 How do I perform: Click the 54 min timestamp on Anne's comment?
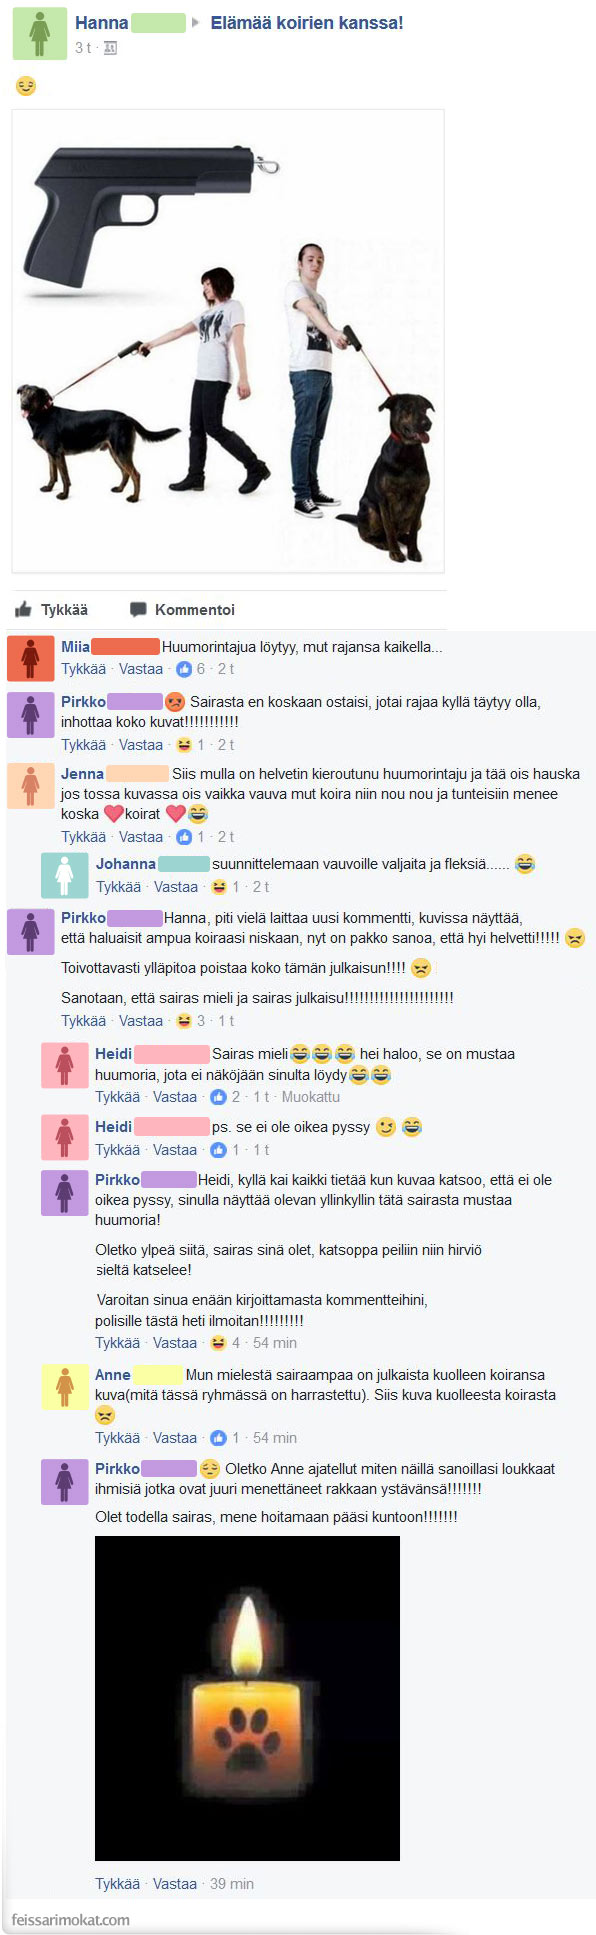pyautogui.click(x=275, y=1438)
